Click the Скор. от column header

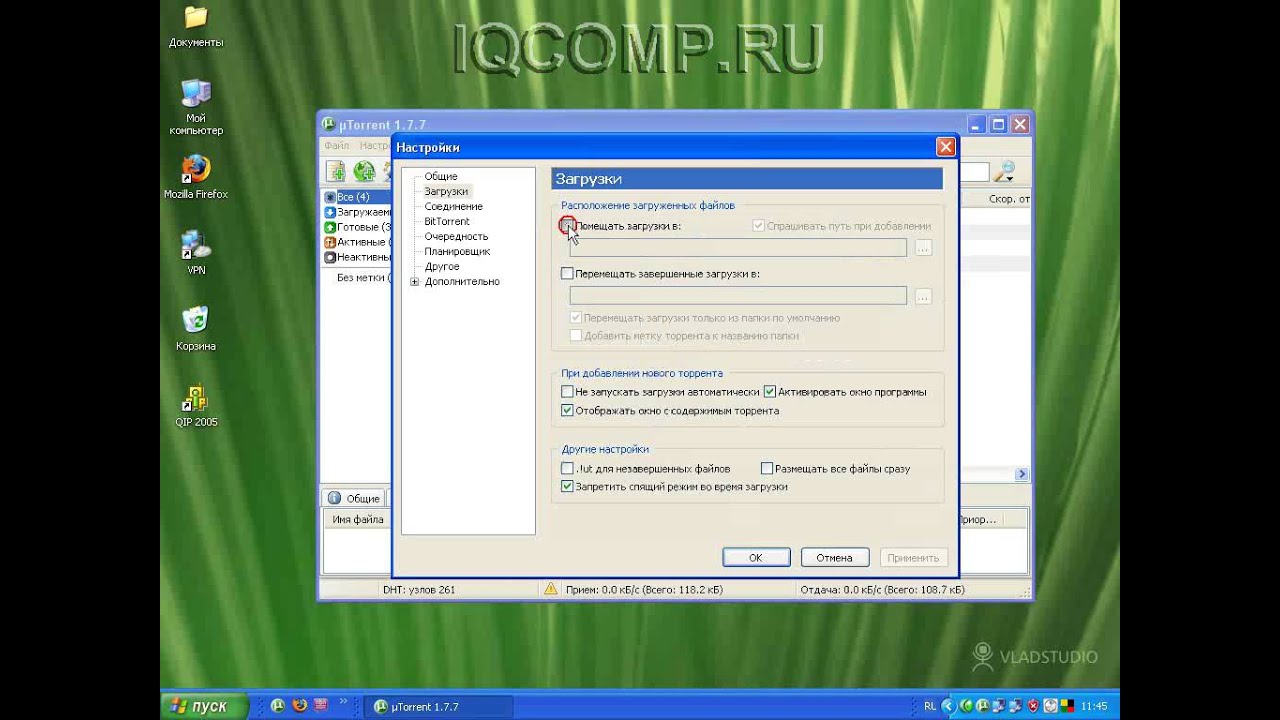tap(1008, 199)
